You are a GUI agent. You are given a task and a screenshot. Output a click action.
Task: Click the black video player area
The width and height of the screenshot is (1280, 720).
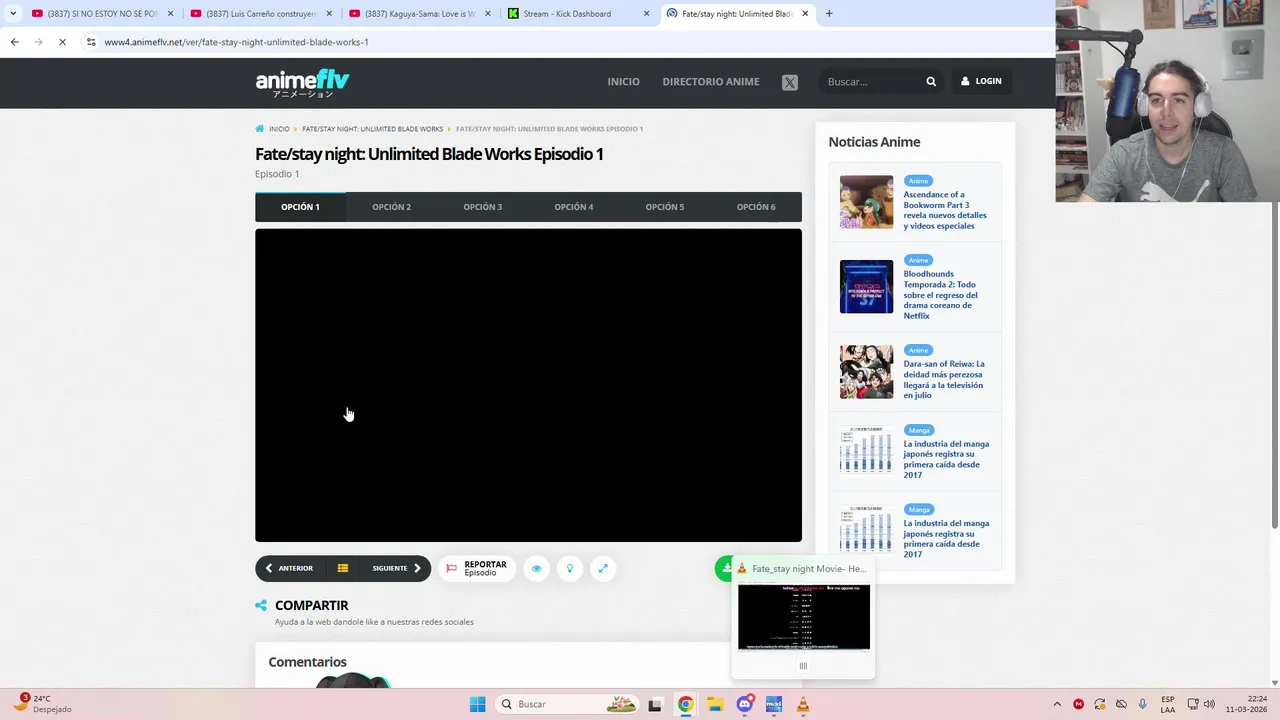(x=528, y=385)
